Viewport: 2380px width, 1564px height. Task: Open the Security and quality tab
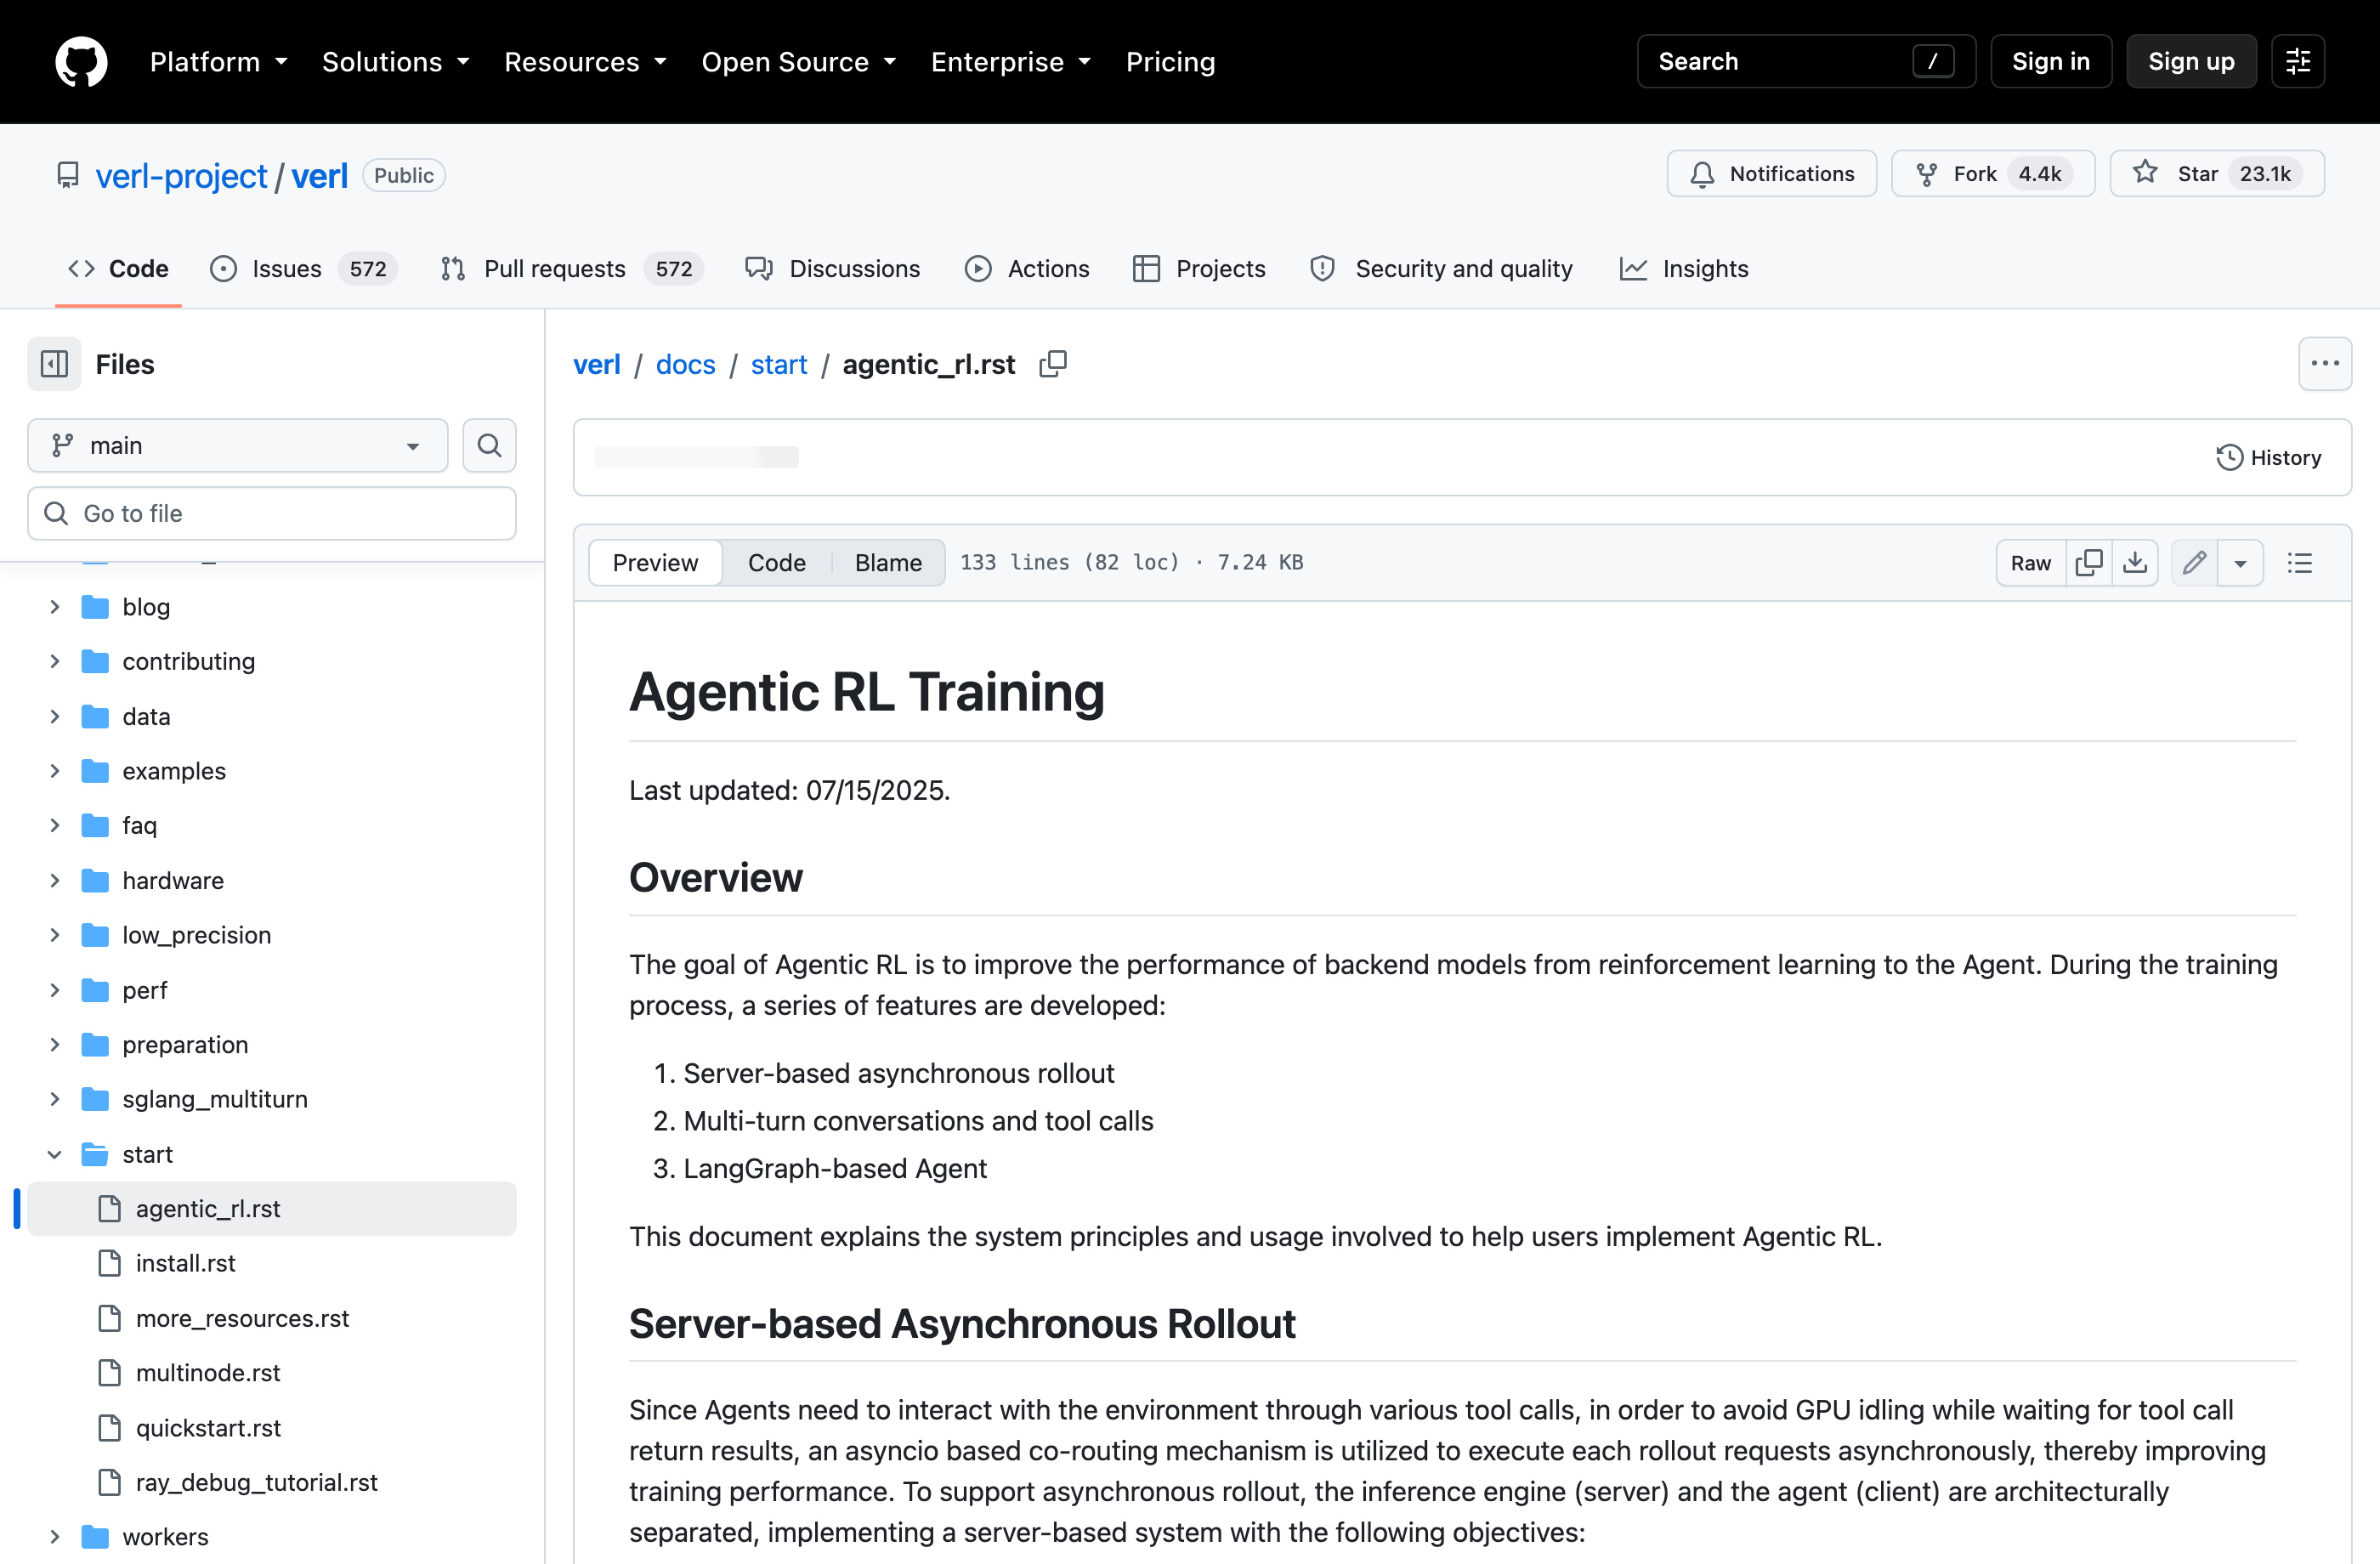pyautogui.click(x=1441, y=269)
